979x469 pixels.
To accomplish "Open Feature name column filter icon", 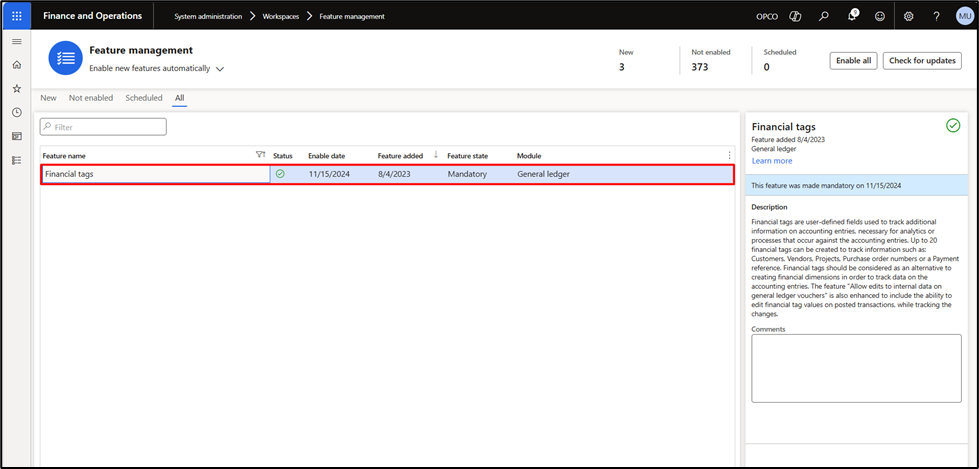I will coord(260,155).
